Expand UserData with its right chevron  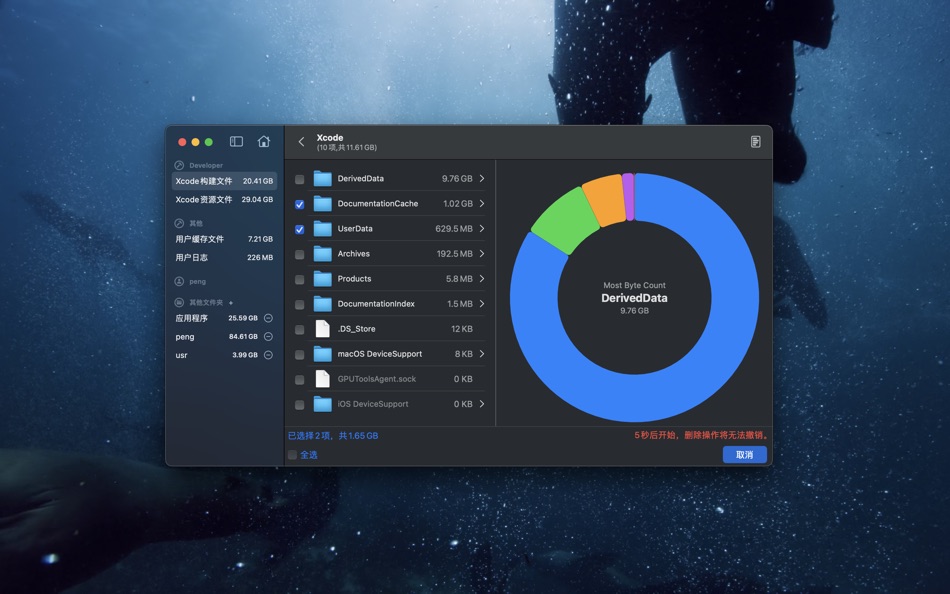pos(482,229)
